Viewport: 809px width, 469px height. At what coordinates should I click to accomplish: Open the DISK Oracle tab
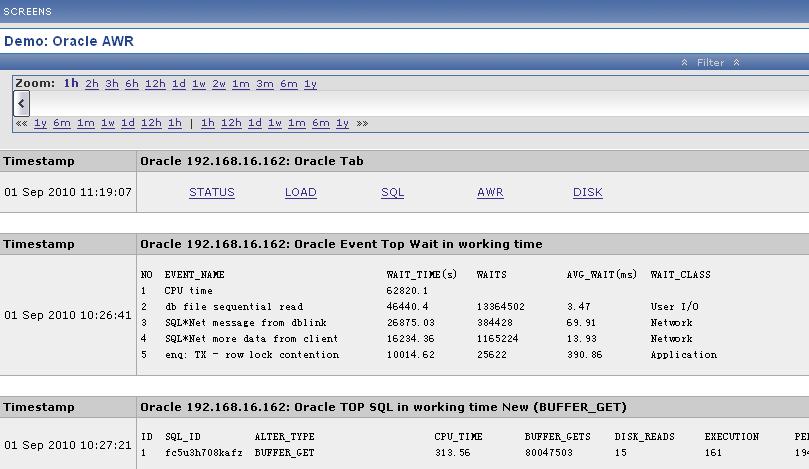[x=588, y=192]
